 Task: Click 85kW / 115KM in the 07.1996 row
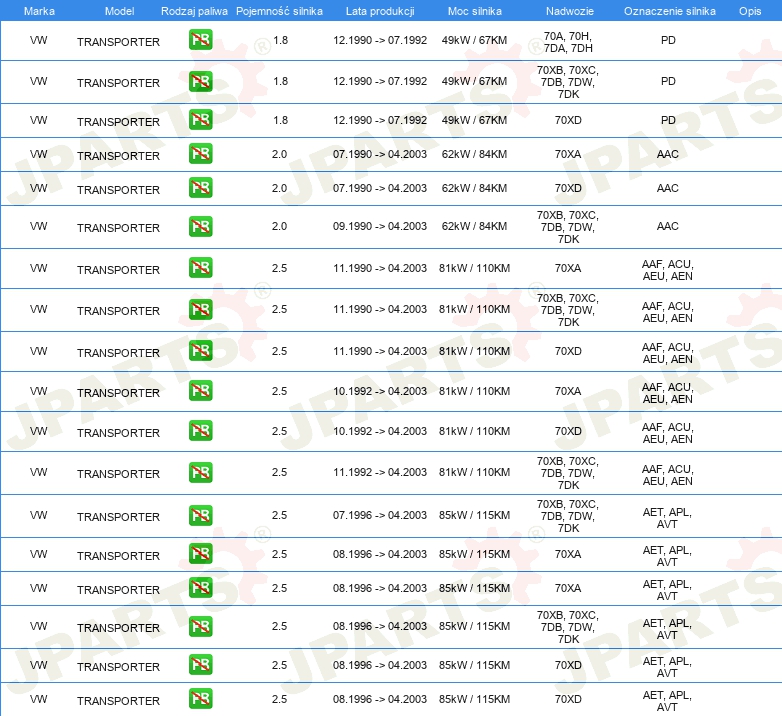point(474,515)
